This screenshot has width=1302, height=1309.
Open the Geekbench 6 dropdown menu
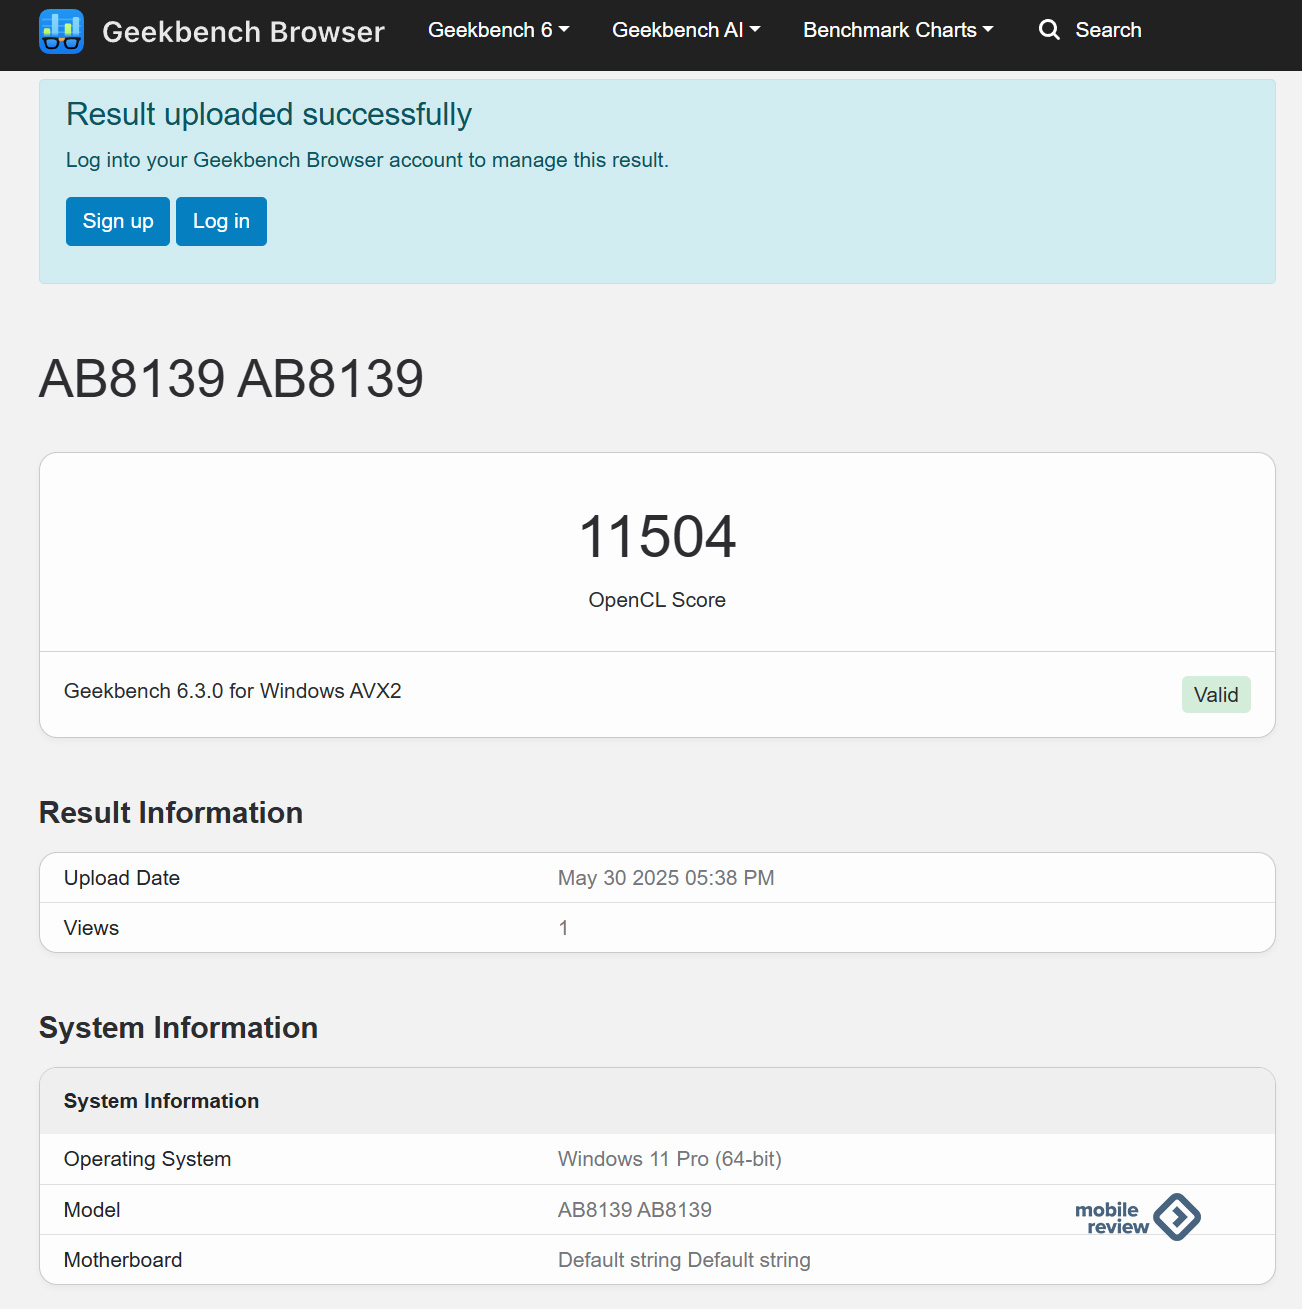[498, 30]
